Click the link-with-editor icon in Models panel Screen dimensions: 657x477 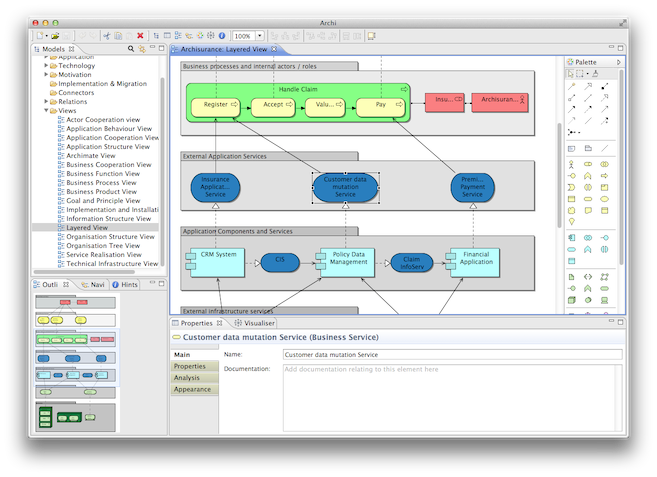[142, 49]
